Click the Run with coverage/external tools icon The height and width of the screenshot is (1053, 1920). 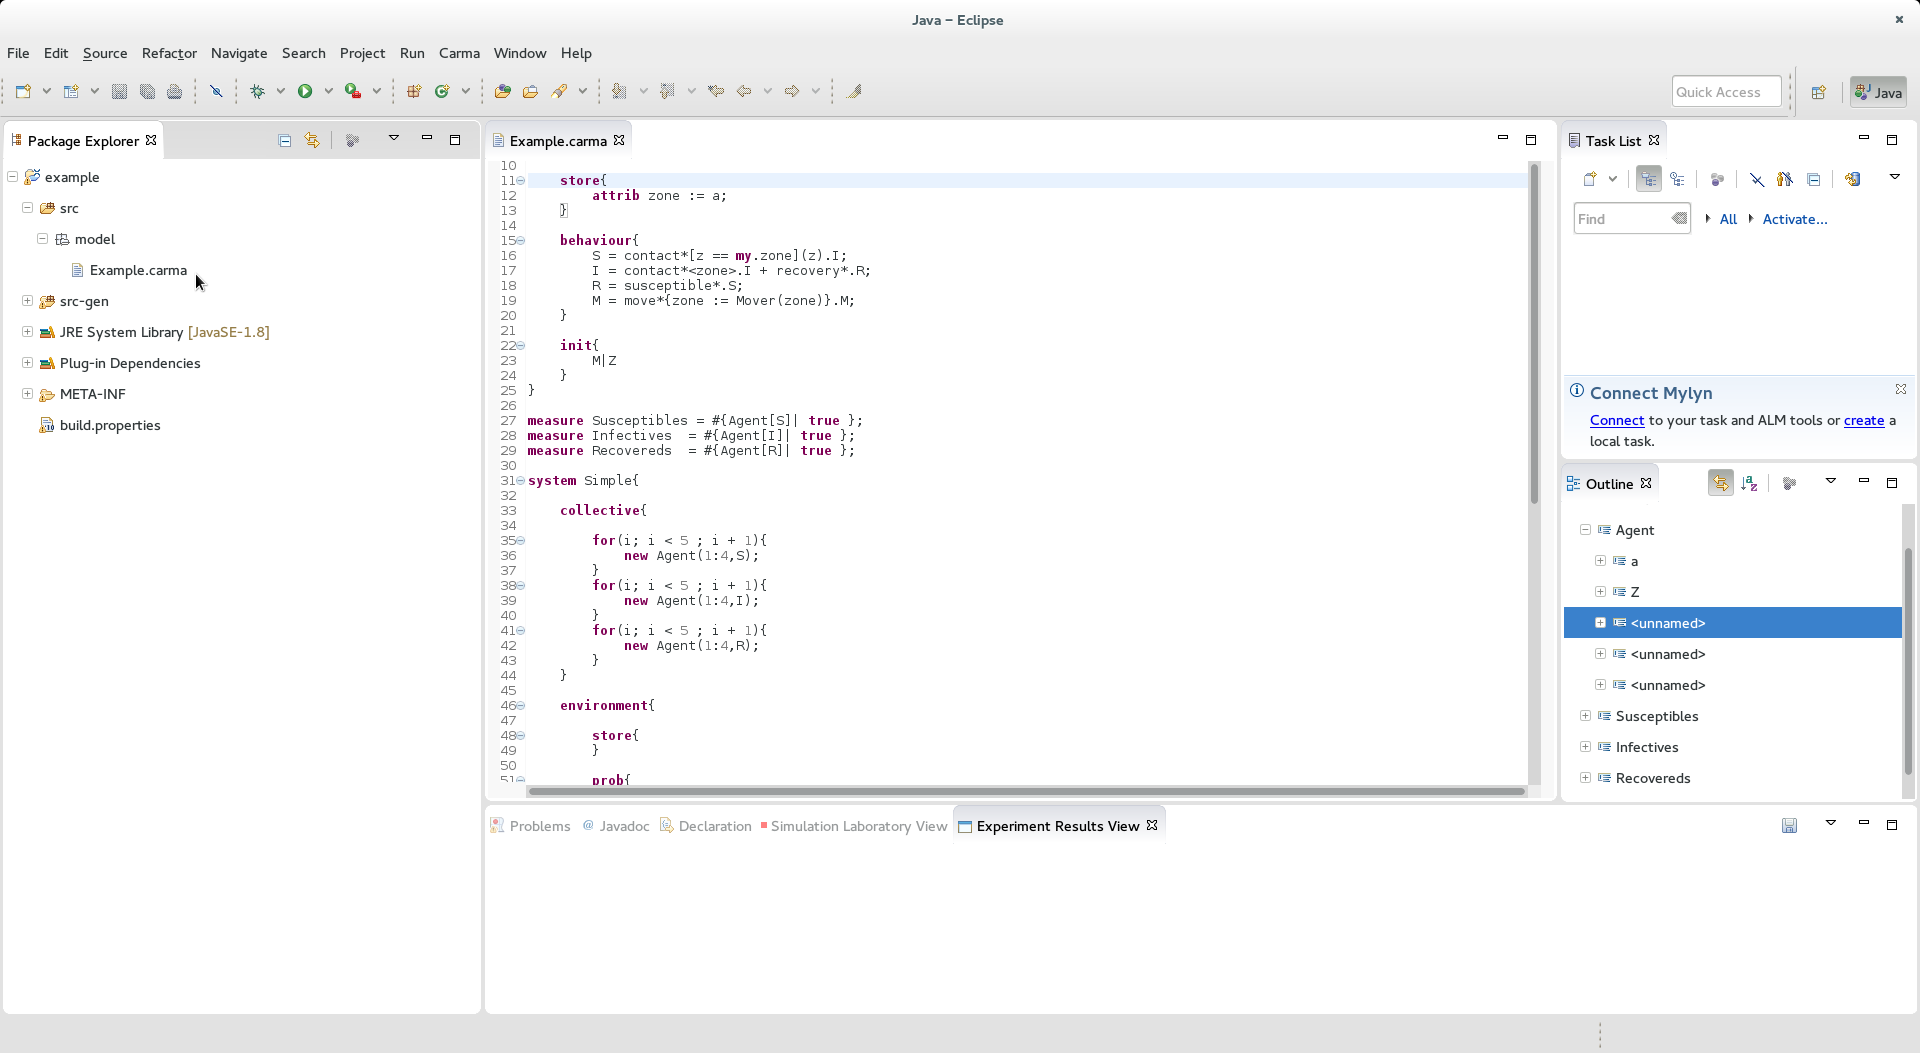click(353, 91)
